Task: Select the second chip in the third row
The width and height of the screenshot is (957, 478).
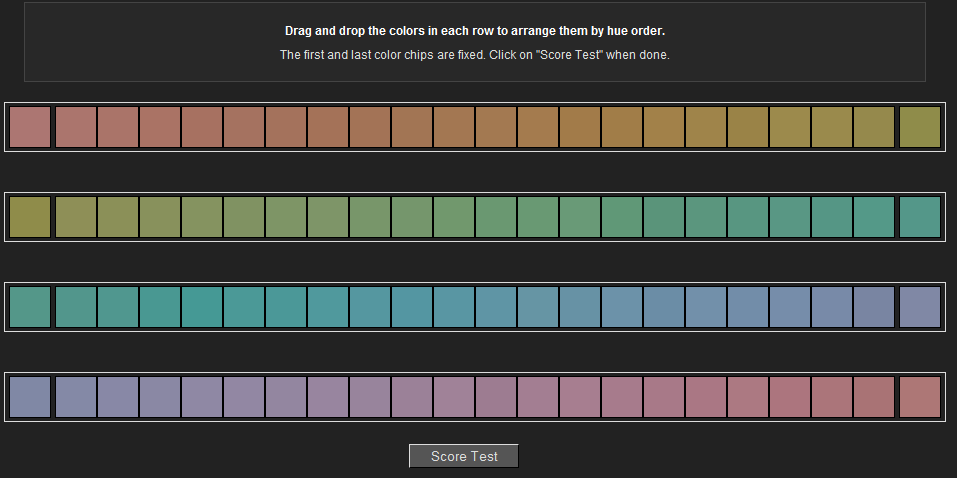Action: [x=76, y=307]
